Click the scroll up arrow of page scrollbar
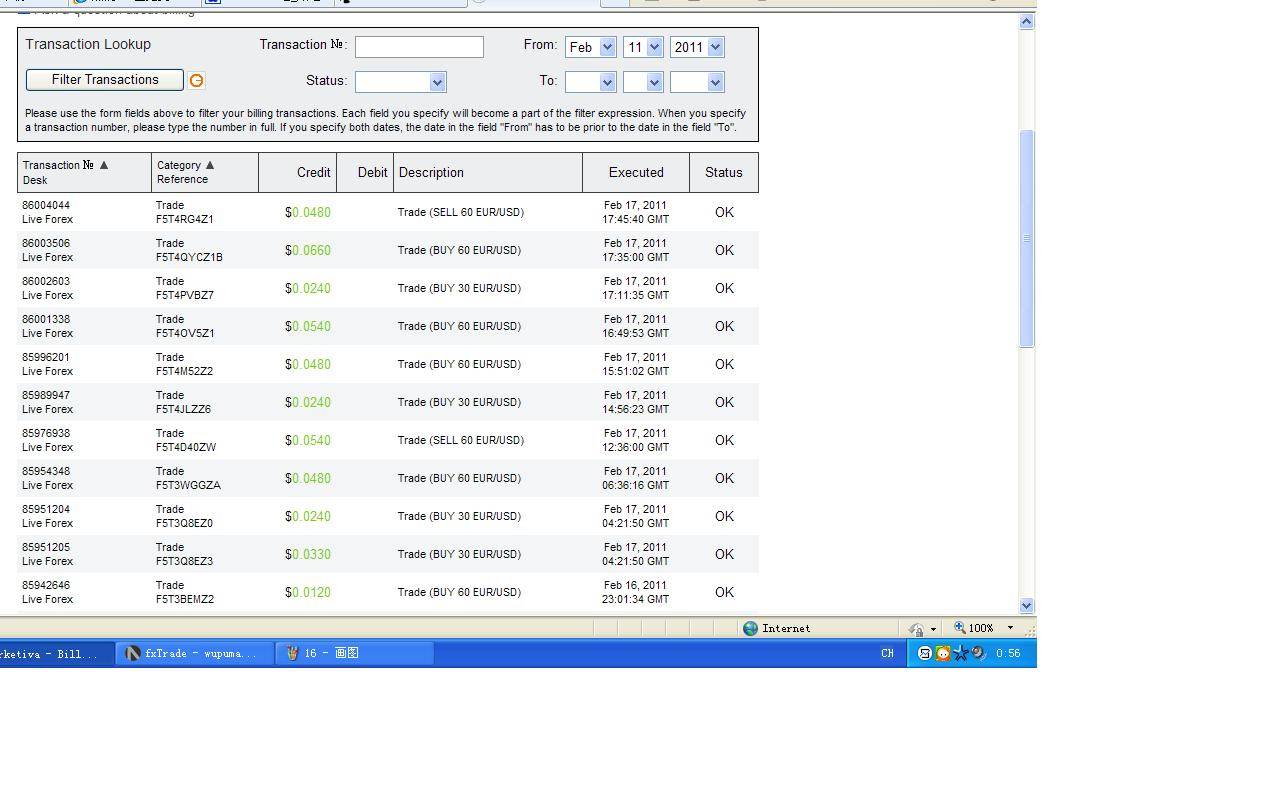This screenshot has width=1280, height=800. pos(1026,22)
